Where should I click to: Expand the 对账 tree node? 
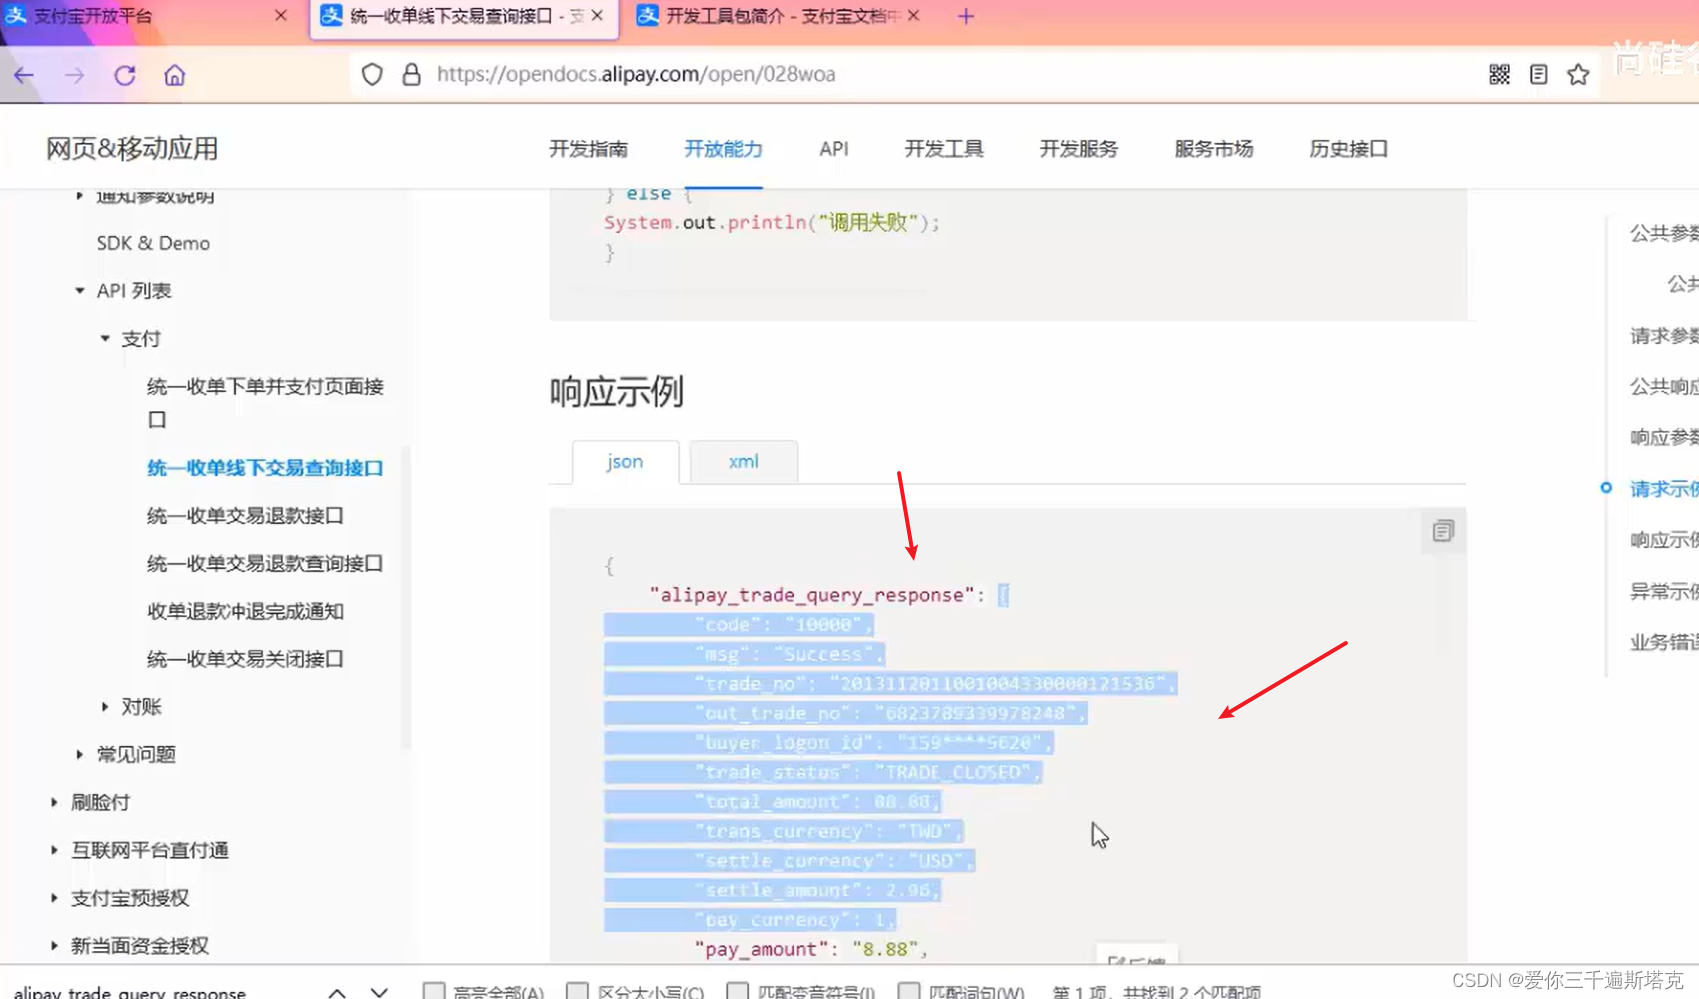pyautogui.click(x=105, y=707)
